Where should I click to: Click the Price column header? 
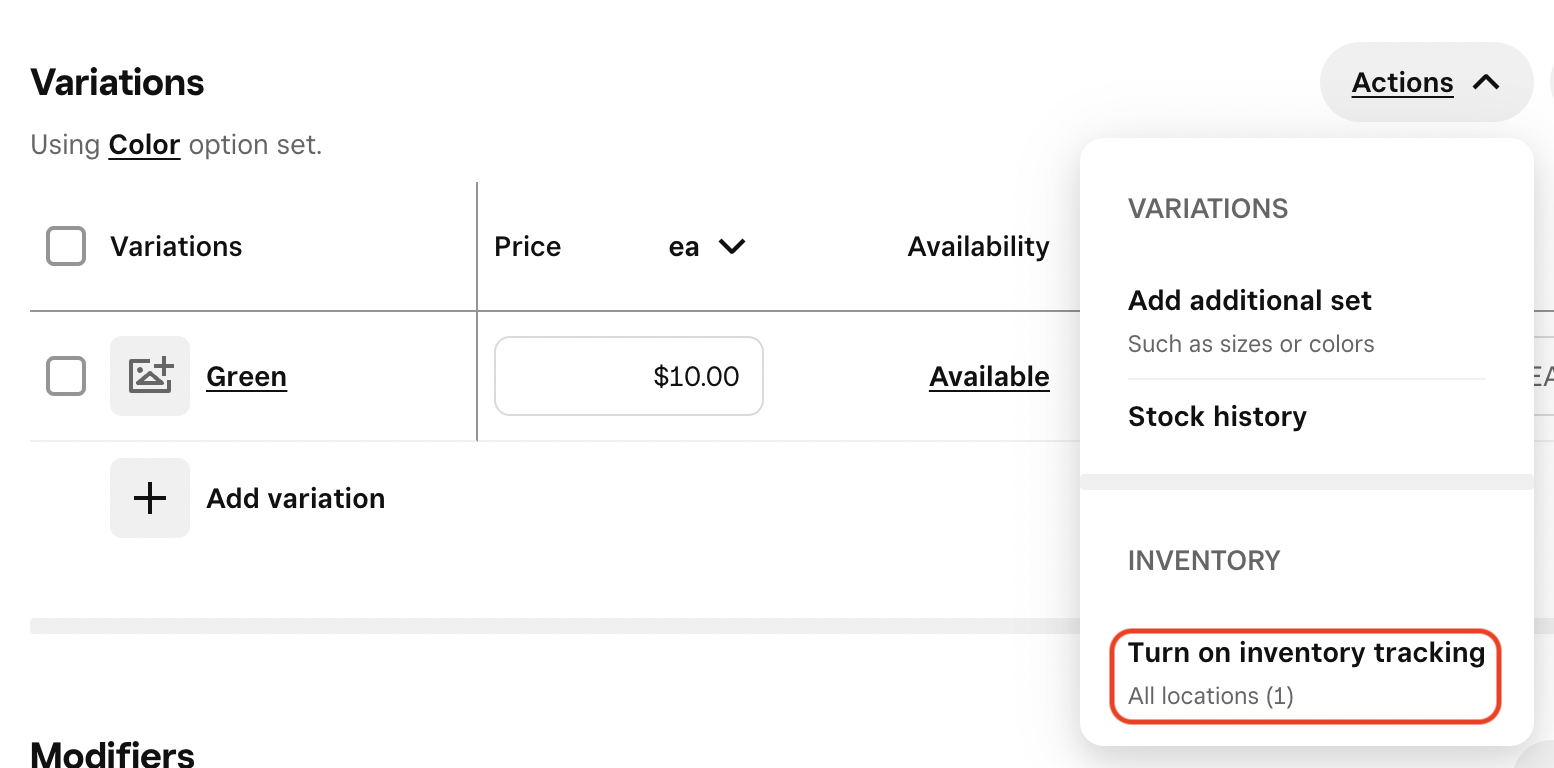[527, 247]
